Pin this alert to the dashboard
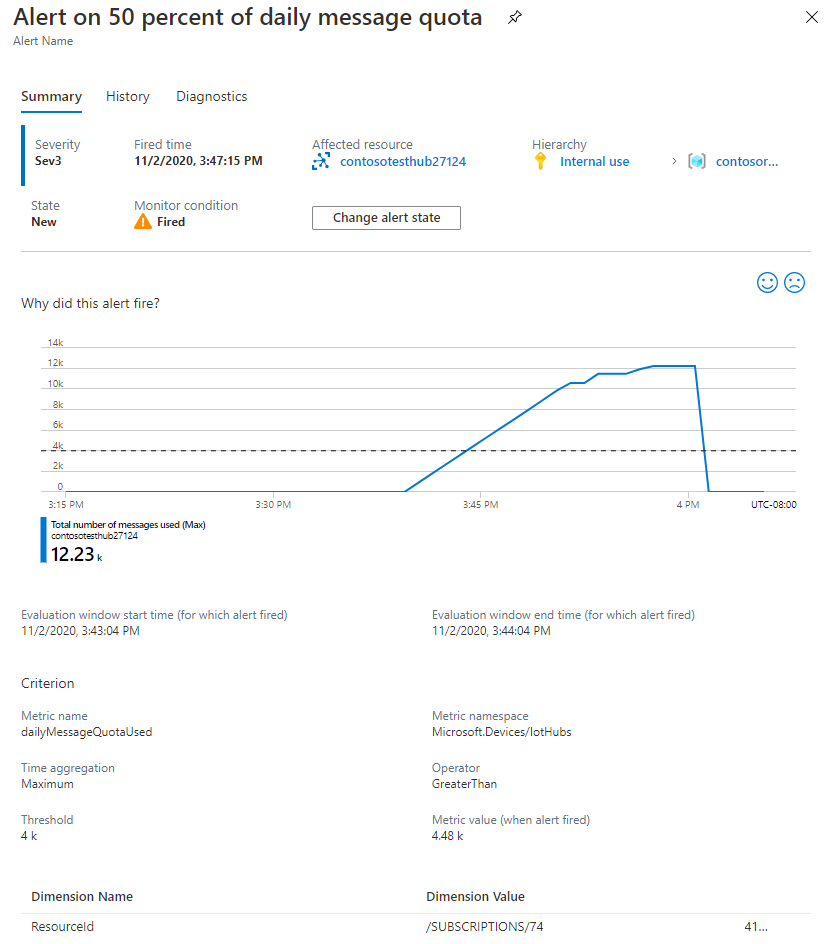 point(515,18)
